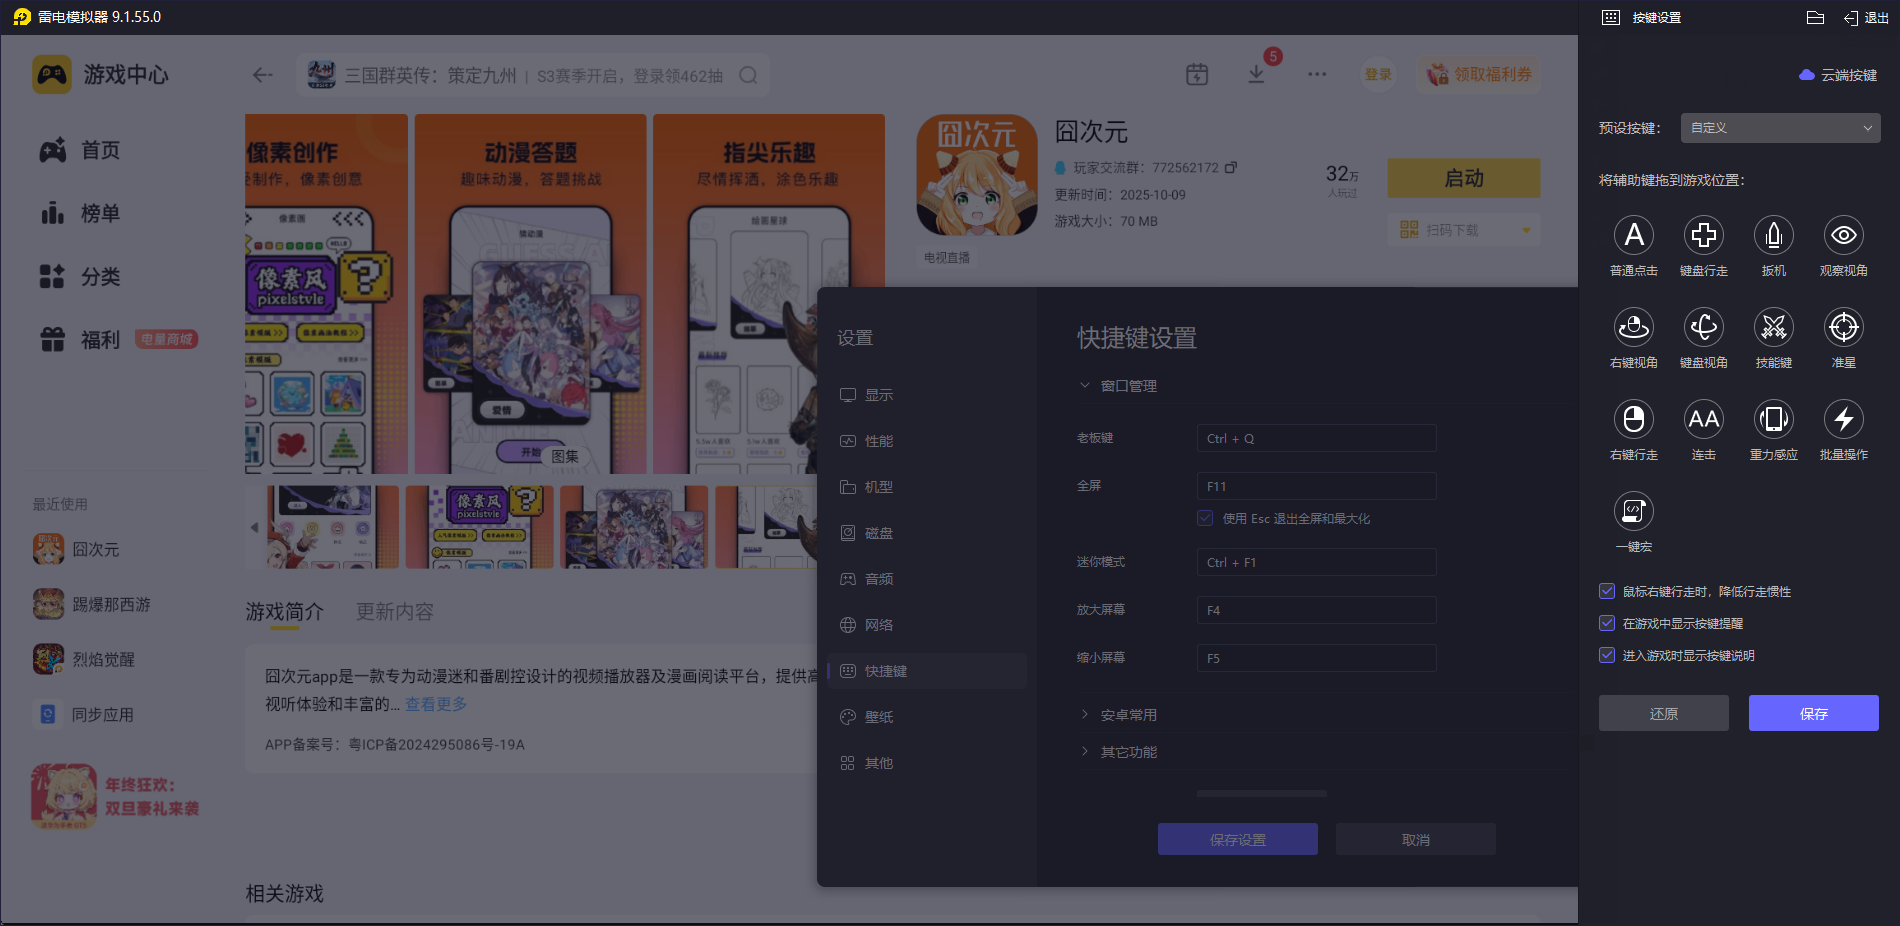Select the 技能键 skill key icon
The image size is (1900, 926).
(x=1774, y=328)
